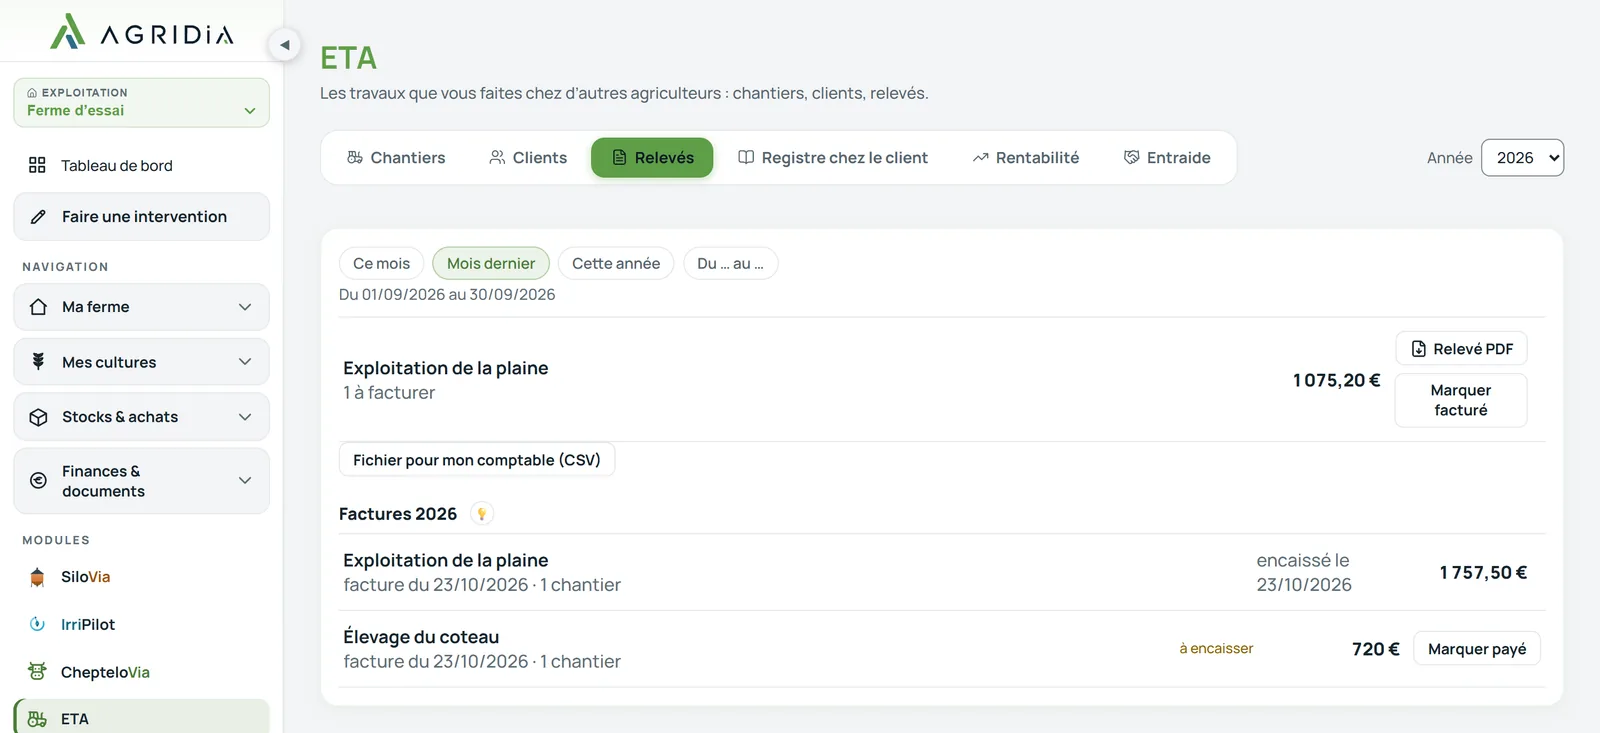
Task: Open the Exploitation Ferme d'essai selector
Action: tap(141, 103)
